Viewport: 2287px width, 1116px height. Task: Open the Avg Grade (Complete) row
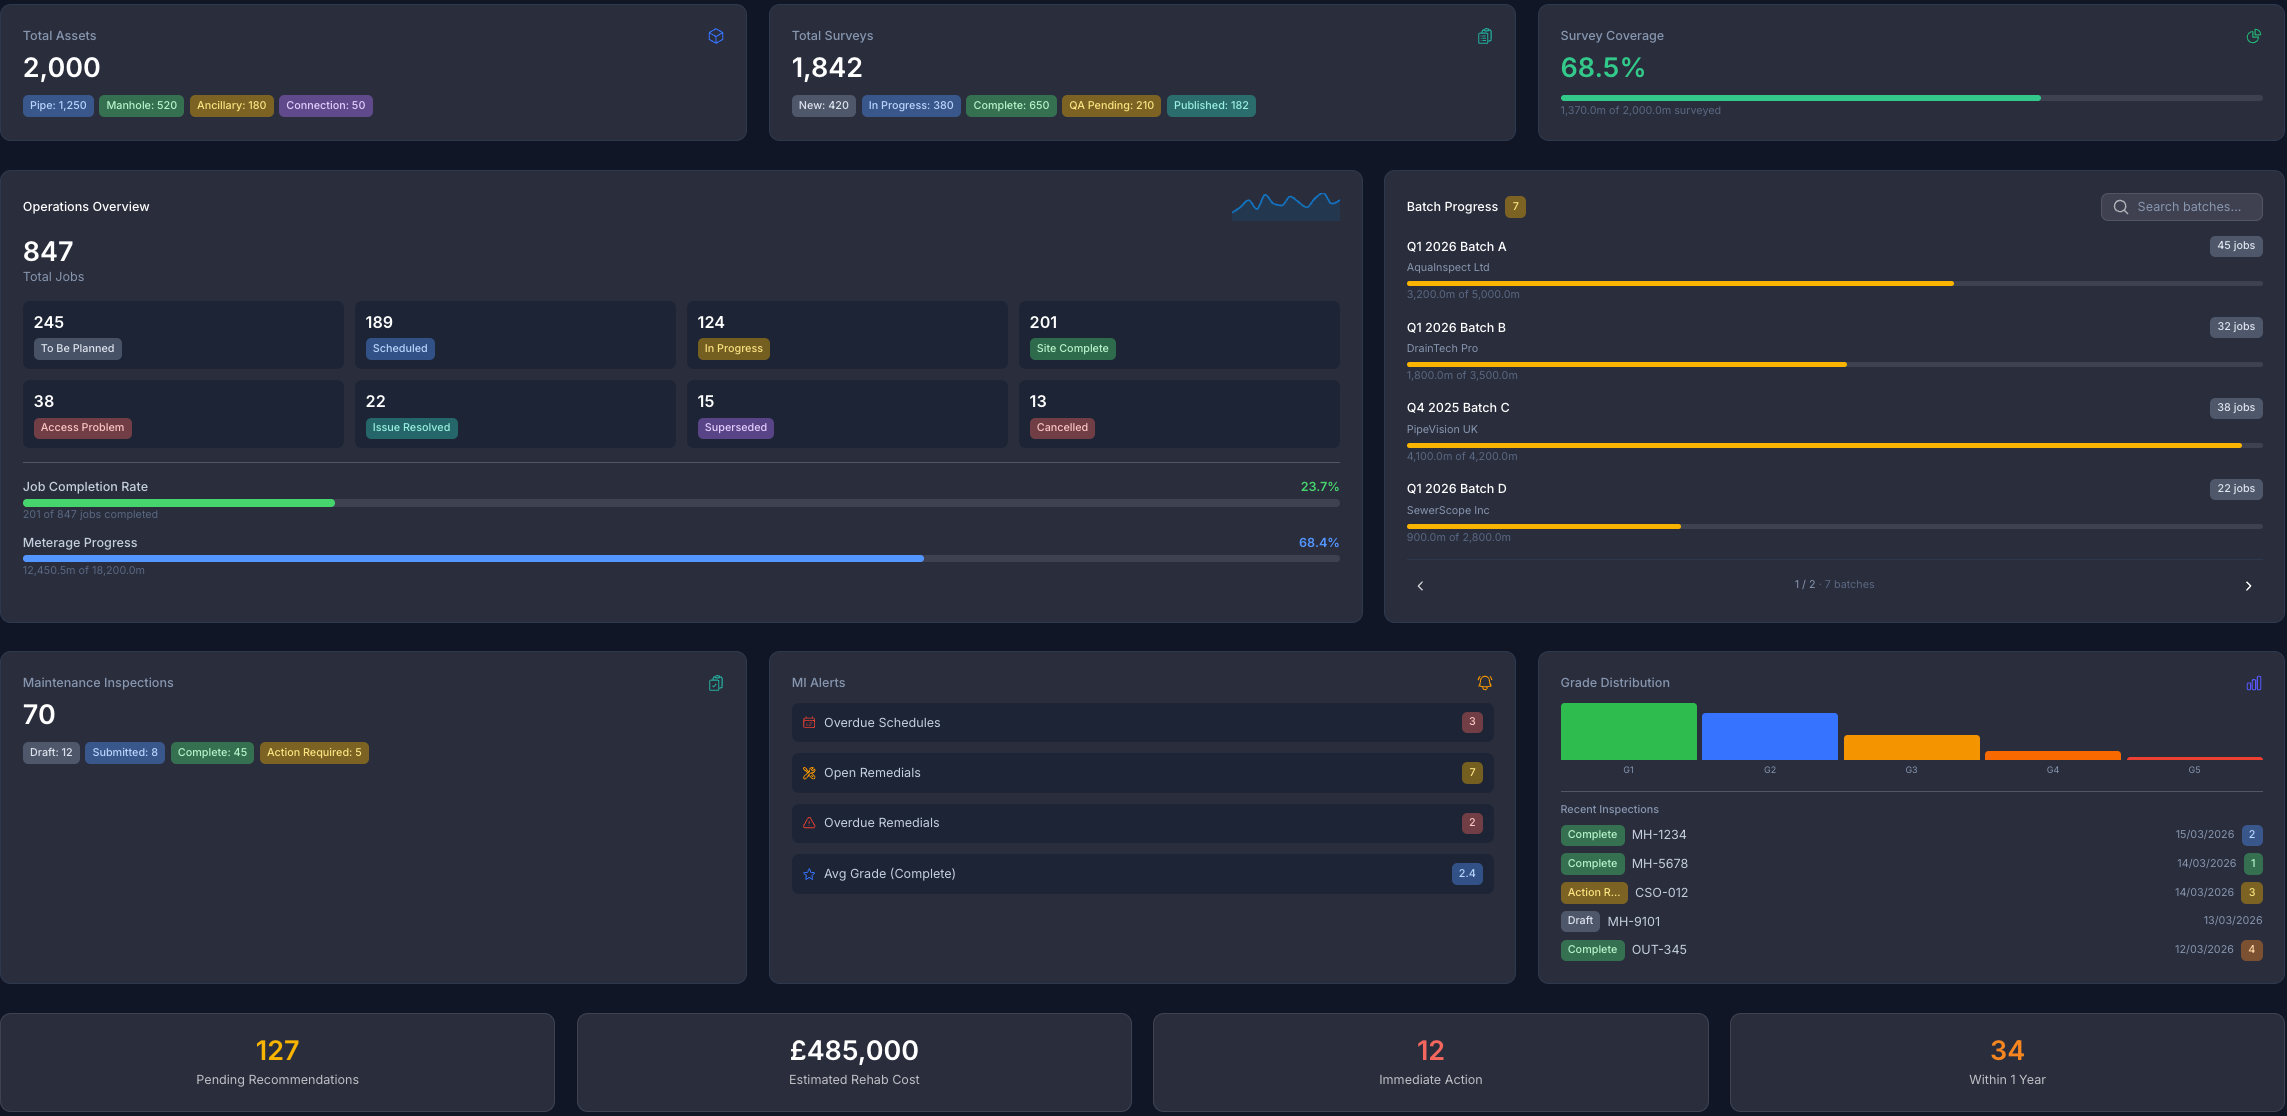(x=1142, y=874)
